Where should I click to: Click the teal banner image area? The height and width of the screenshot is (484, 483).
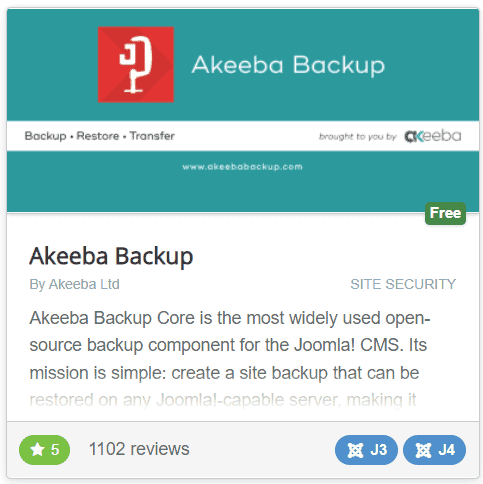click(x=243, y=110)
